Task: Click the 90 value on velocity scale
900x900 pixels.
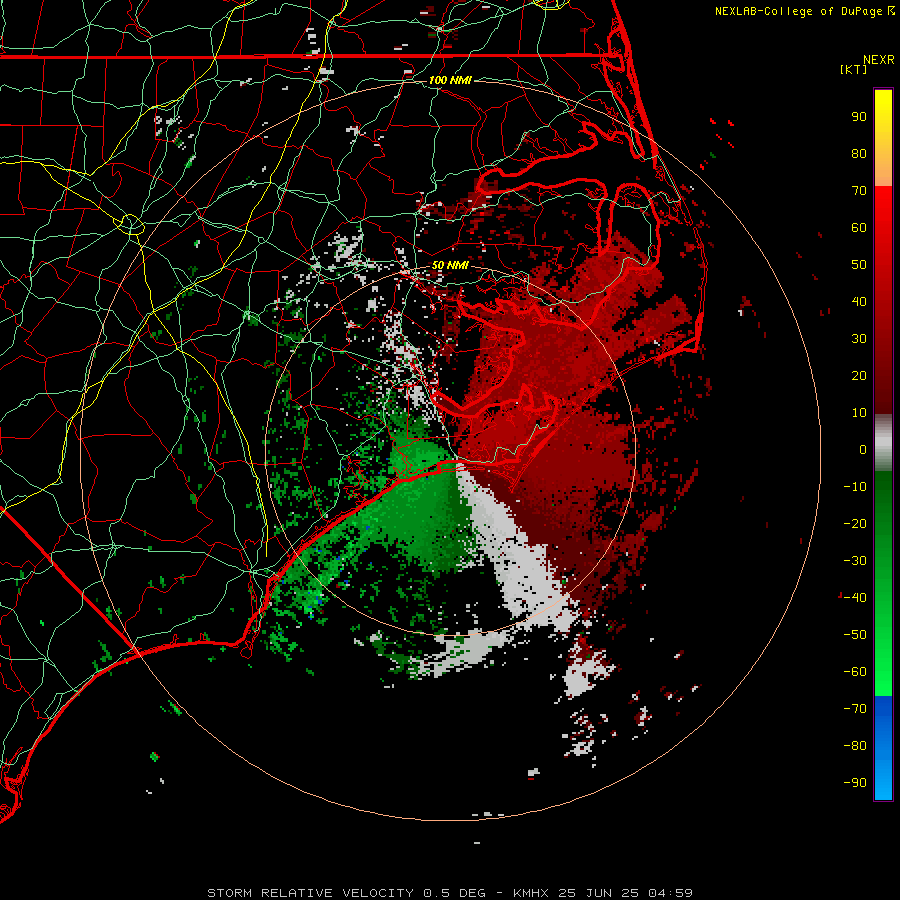Action: 859,117
